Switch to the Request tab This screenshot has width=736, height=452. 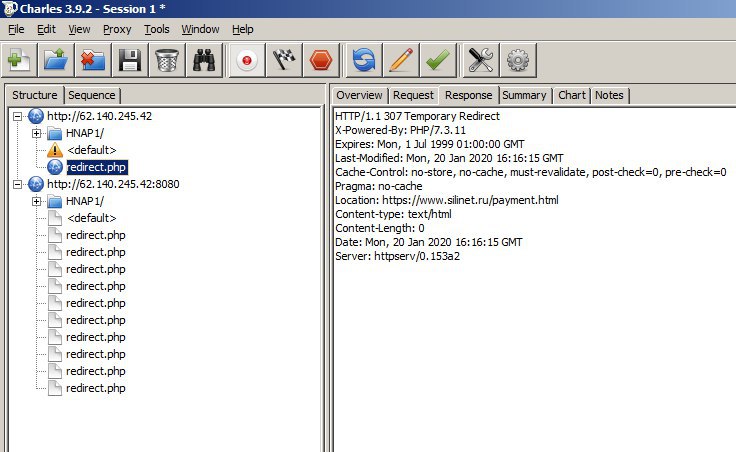pos(413,95)
